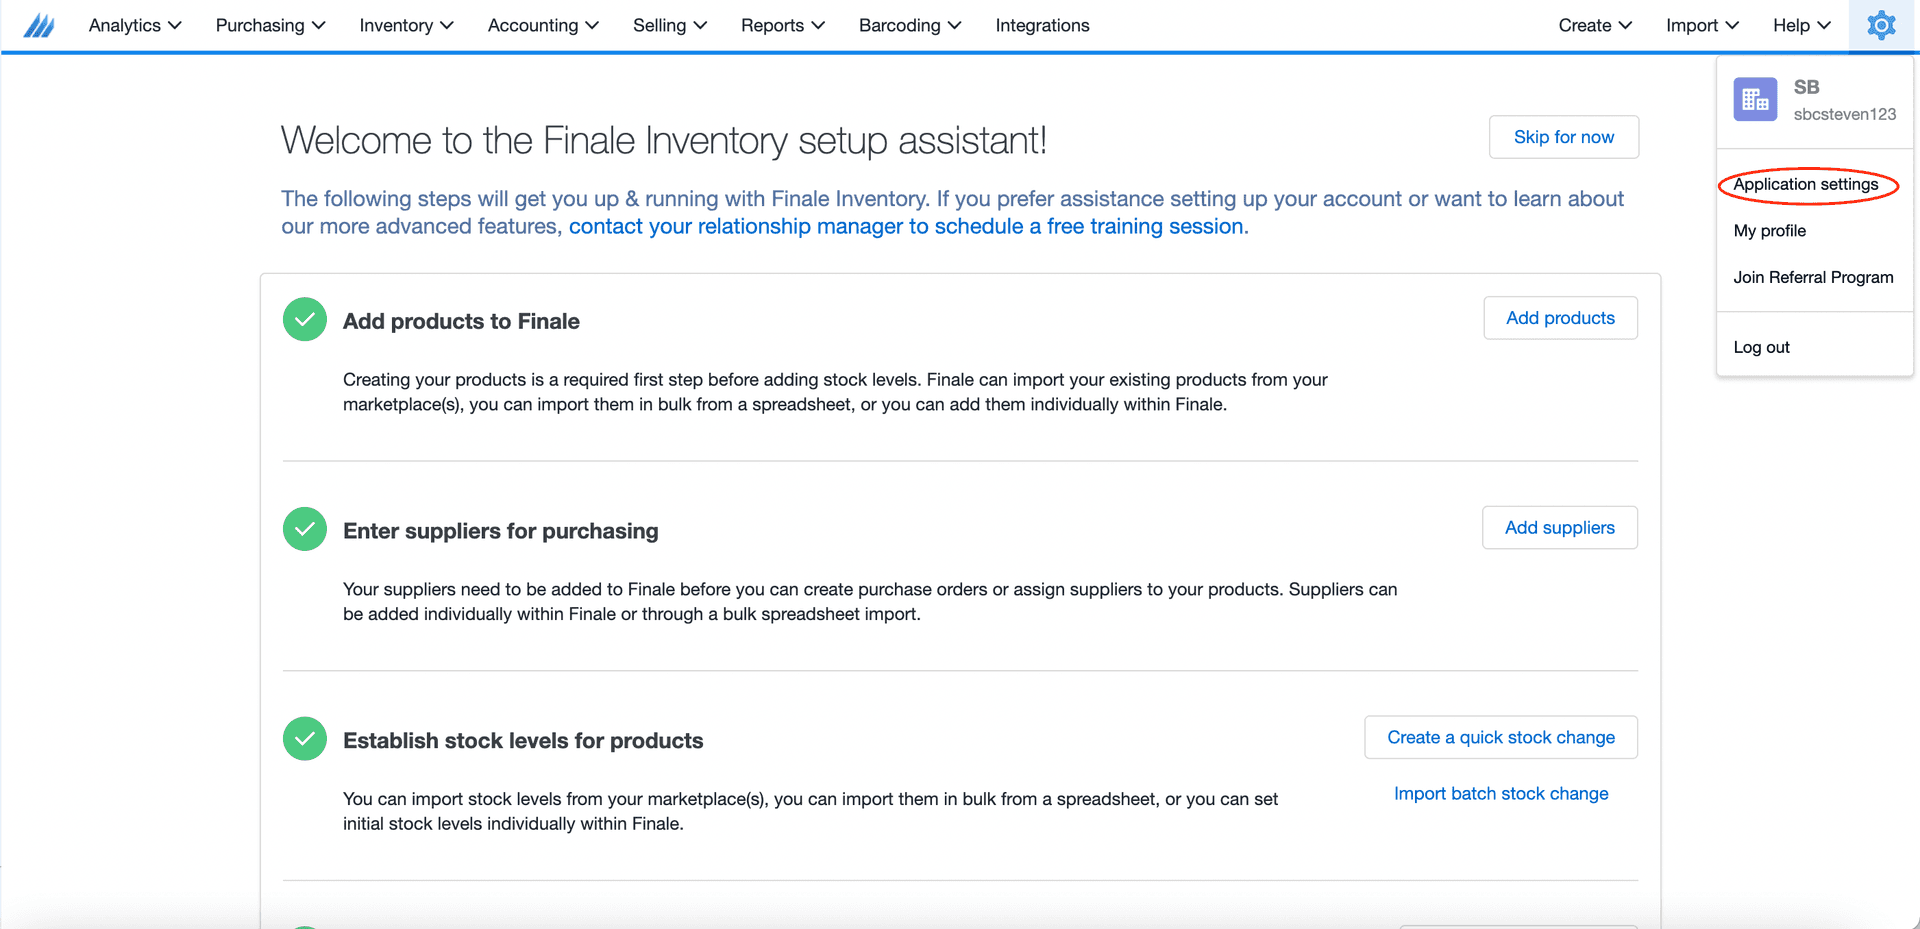Expand the Analytics dropdown menu

tap(135, 25)
